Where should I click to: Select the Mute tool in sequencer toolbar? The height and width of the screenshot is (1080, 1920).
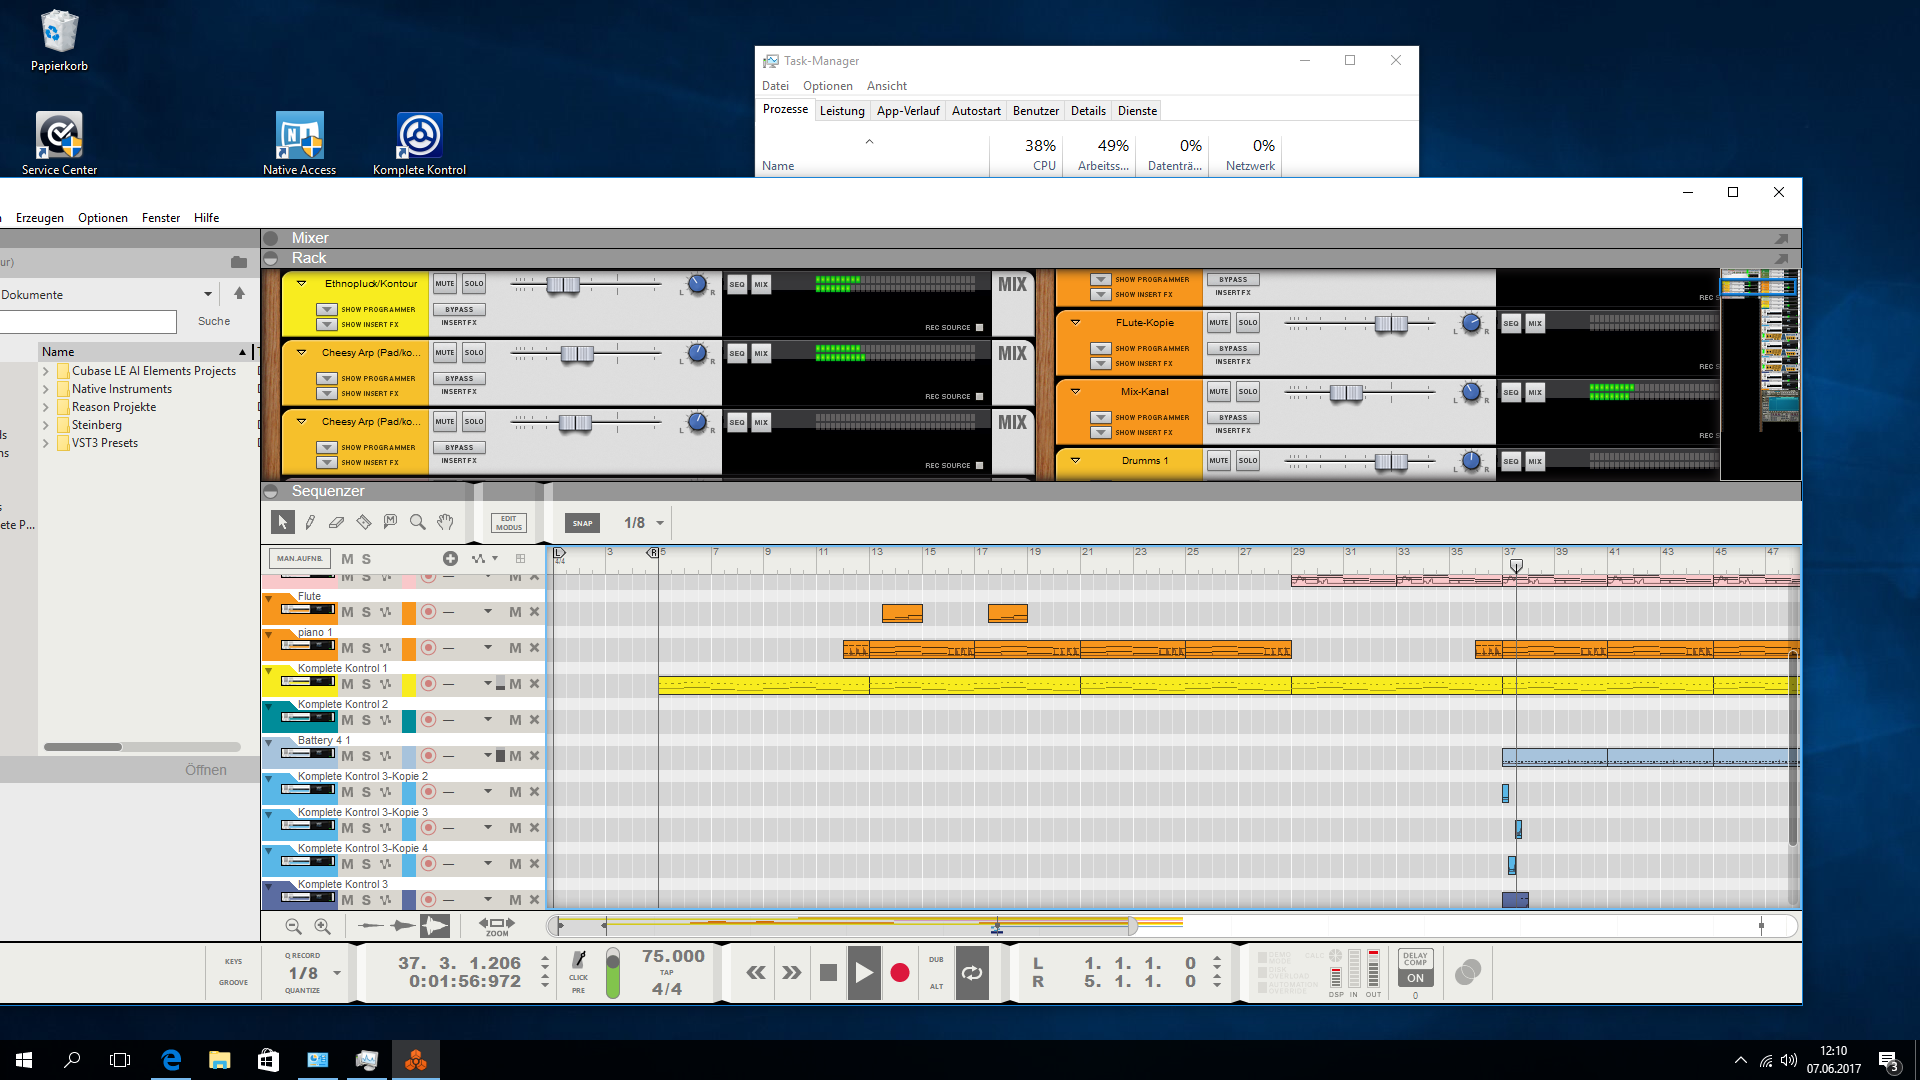click(x=391, y=522)
